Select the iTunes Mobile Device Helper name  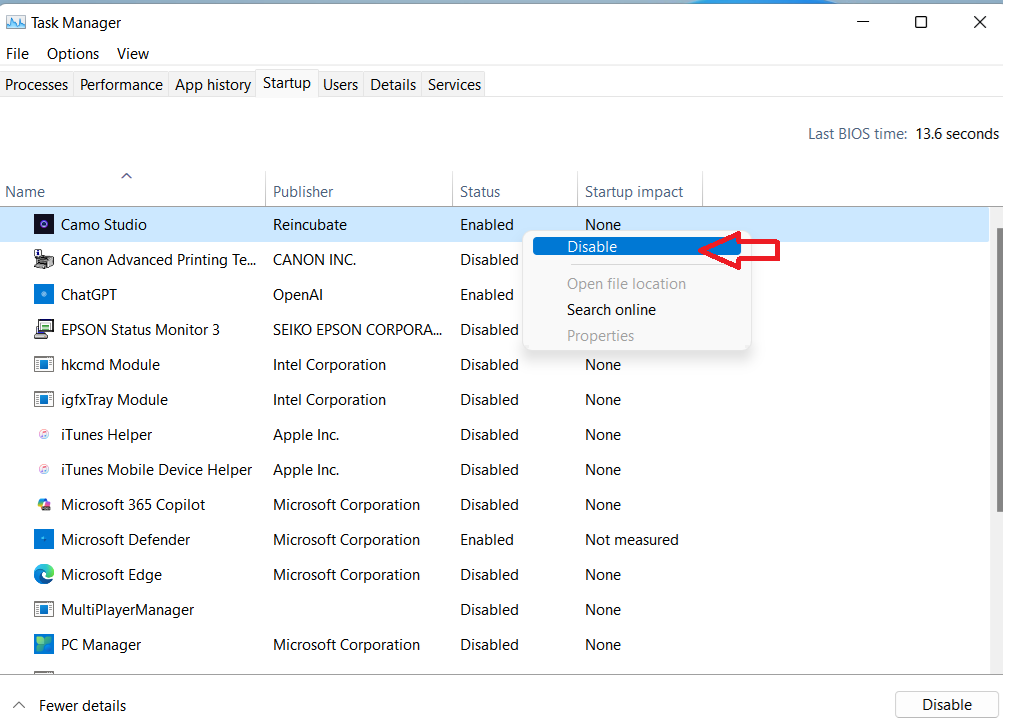[x=156, y=470]
